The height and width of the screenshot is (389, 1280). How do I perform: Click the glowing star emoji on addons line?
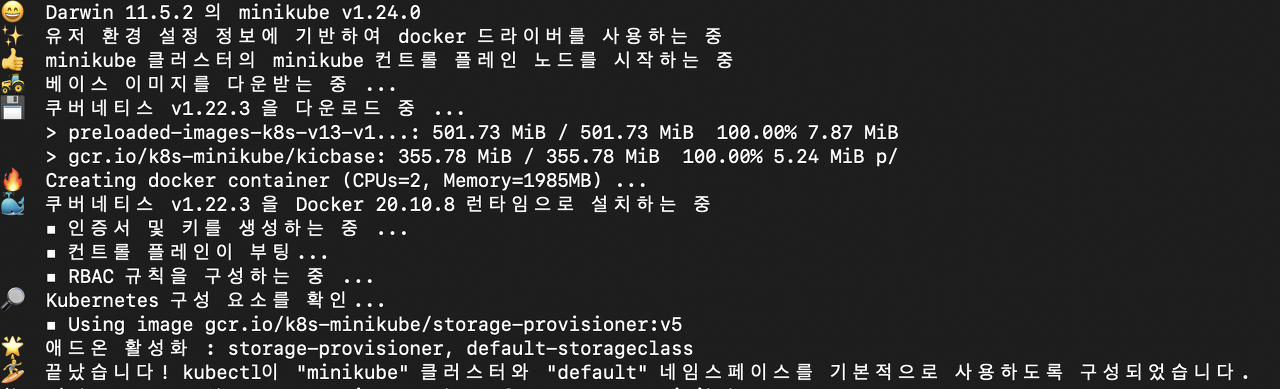tap(12, 348)
